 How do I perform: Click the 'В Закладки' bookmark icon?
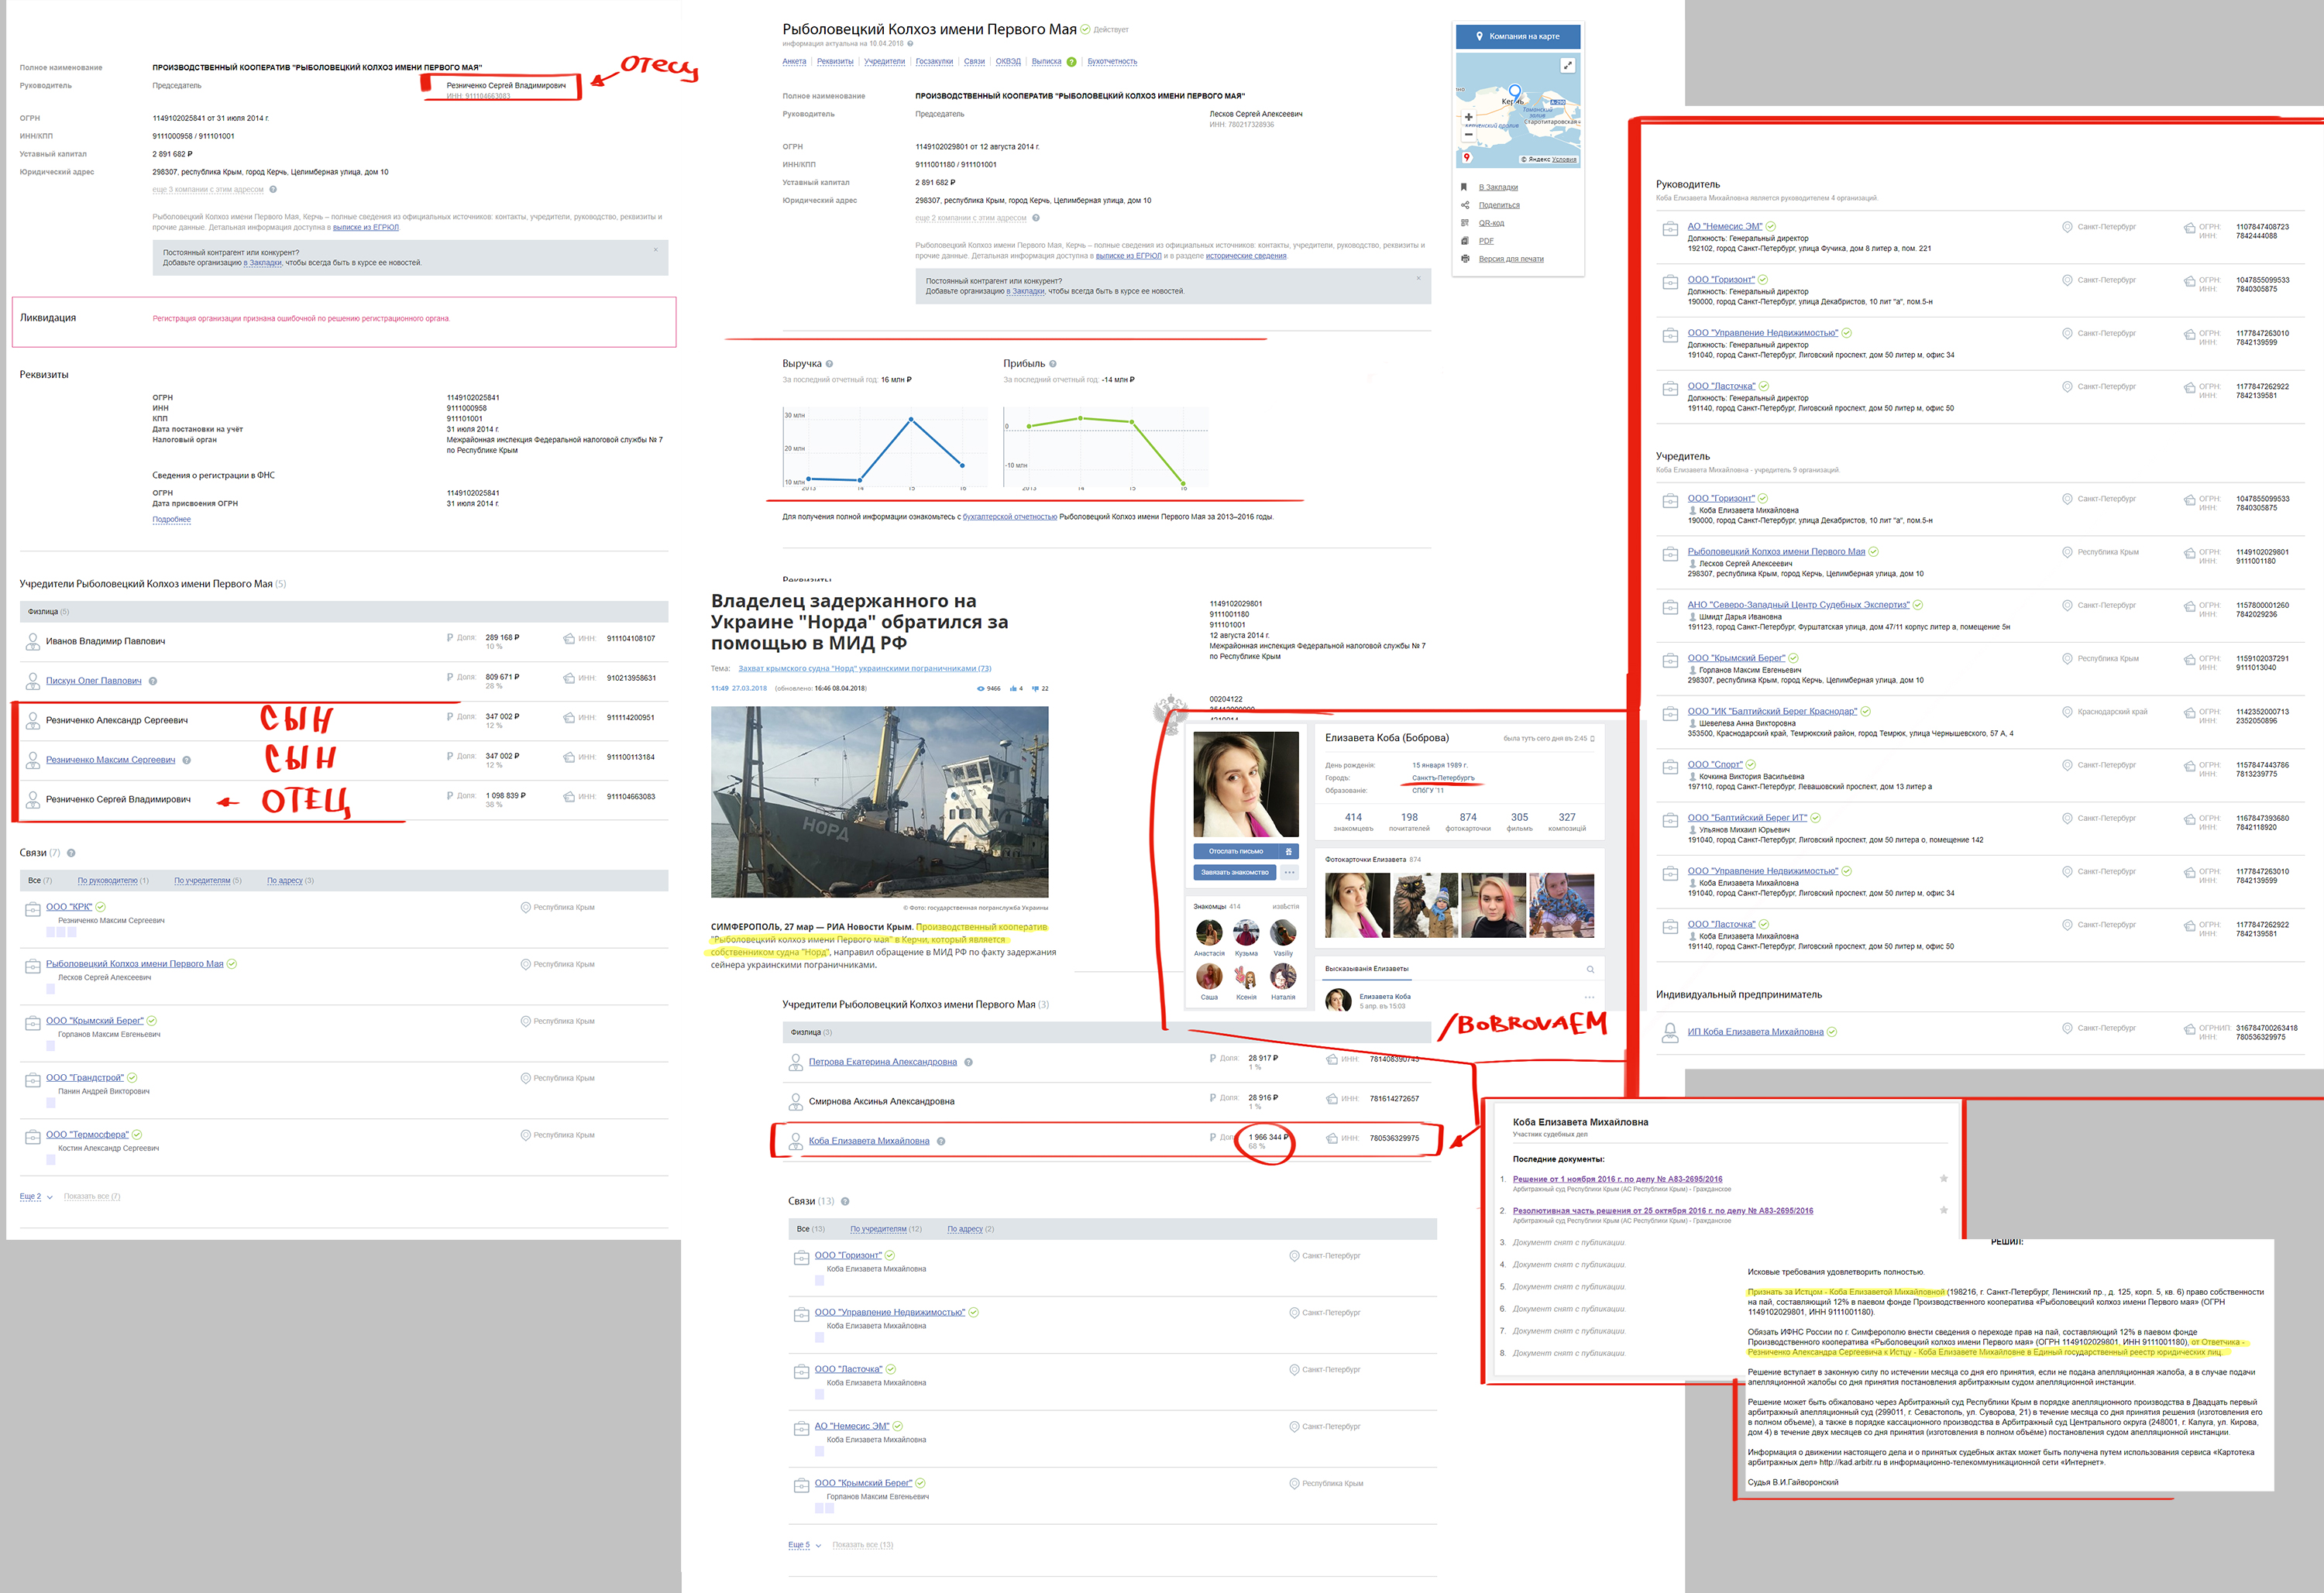pyautogui.click(x=1464, y=187)
